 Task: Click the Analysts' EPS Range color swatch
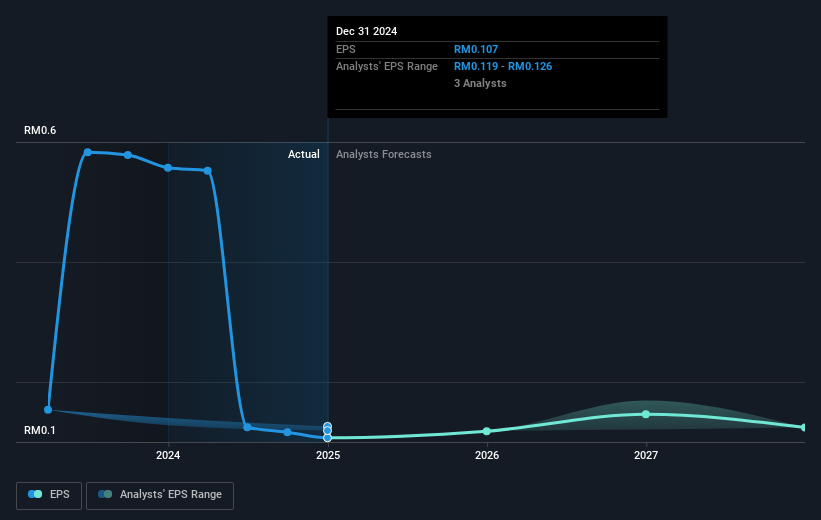coord(105,494)
